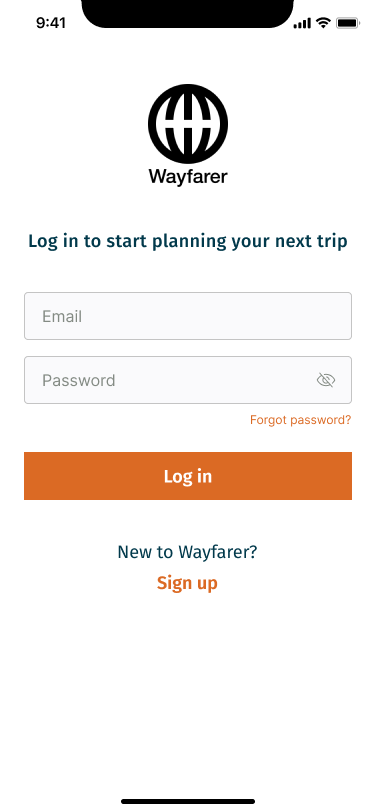Tap the cellular signal bars icon
Viewport: 375px width, 812px height.
(x=302, y=23)
